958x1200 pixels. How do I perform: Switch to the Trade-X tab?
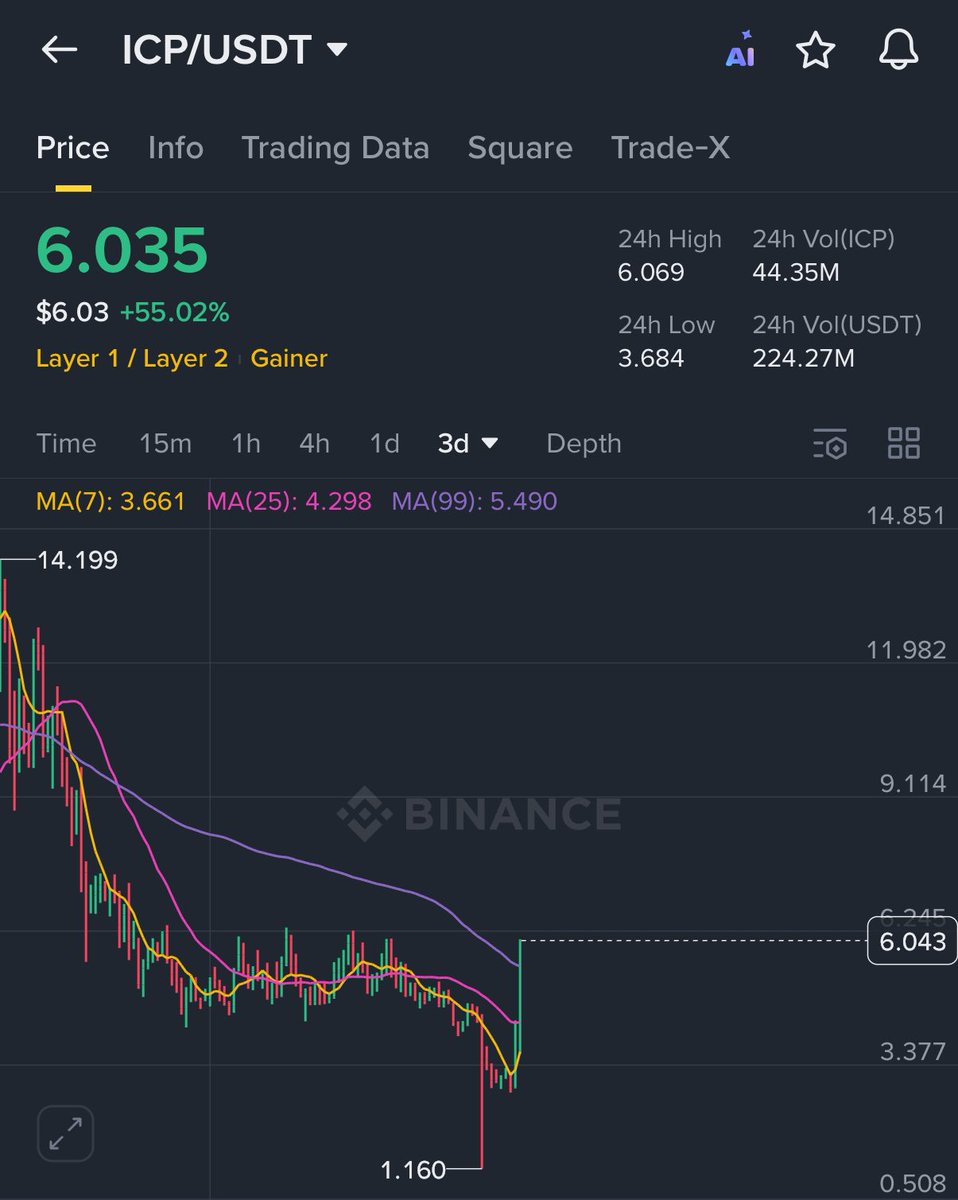670,148
